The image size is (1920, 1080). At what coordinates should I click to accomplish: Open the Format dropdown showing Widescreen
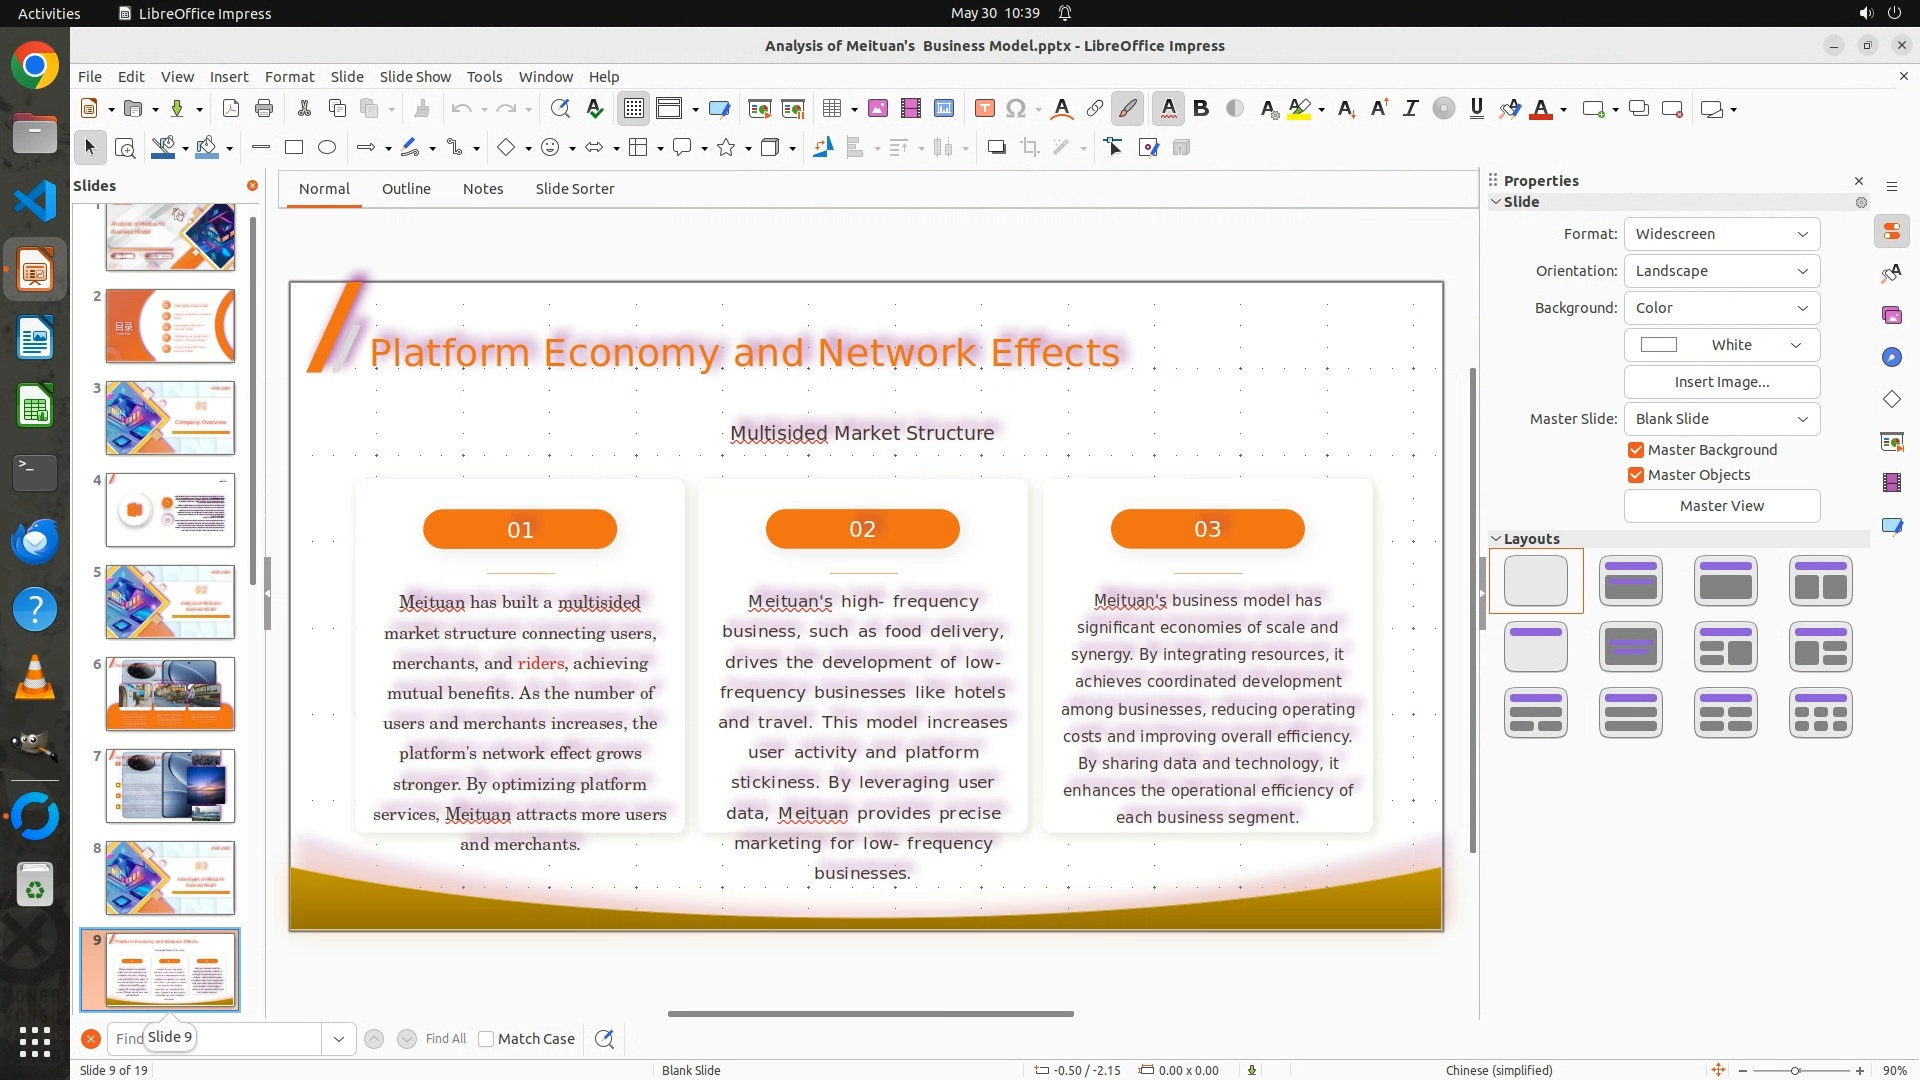(1721, 234)
